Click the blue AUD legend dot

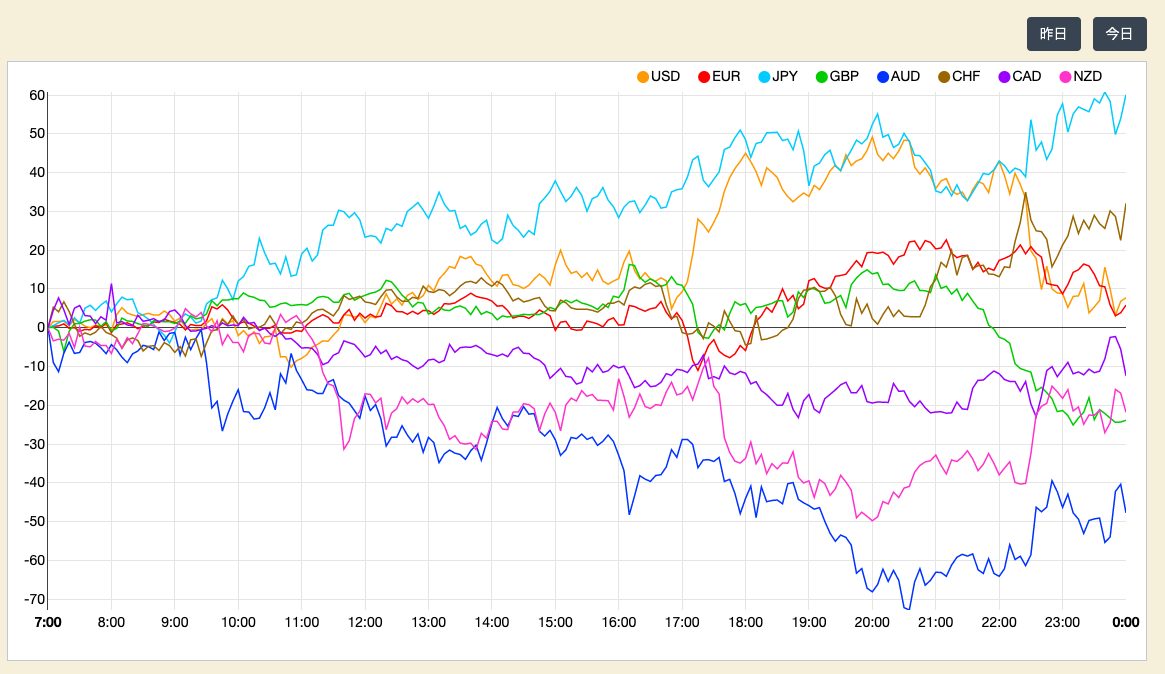883,77
